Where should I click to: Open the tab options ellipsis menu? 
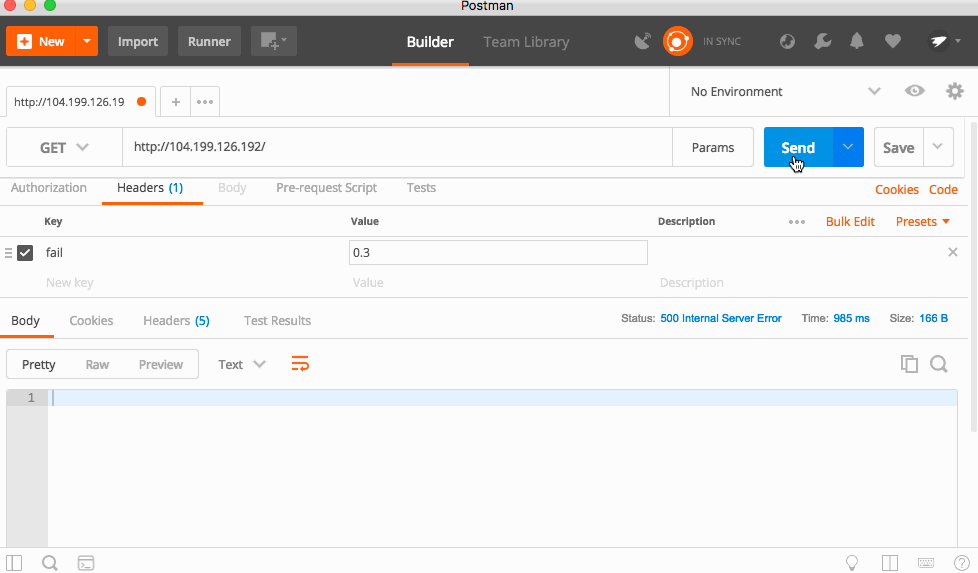(205, 102)
